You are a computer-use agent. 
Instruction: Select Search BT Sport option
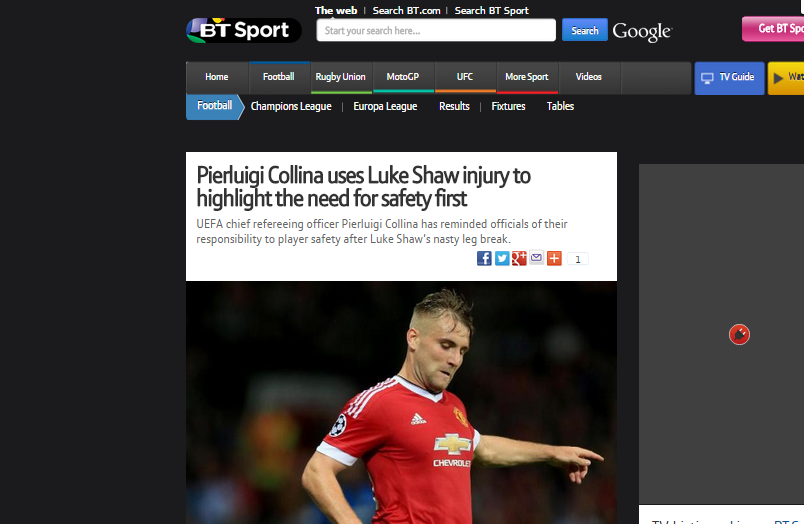[x=491, y=10]
